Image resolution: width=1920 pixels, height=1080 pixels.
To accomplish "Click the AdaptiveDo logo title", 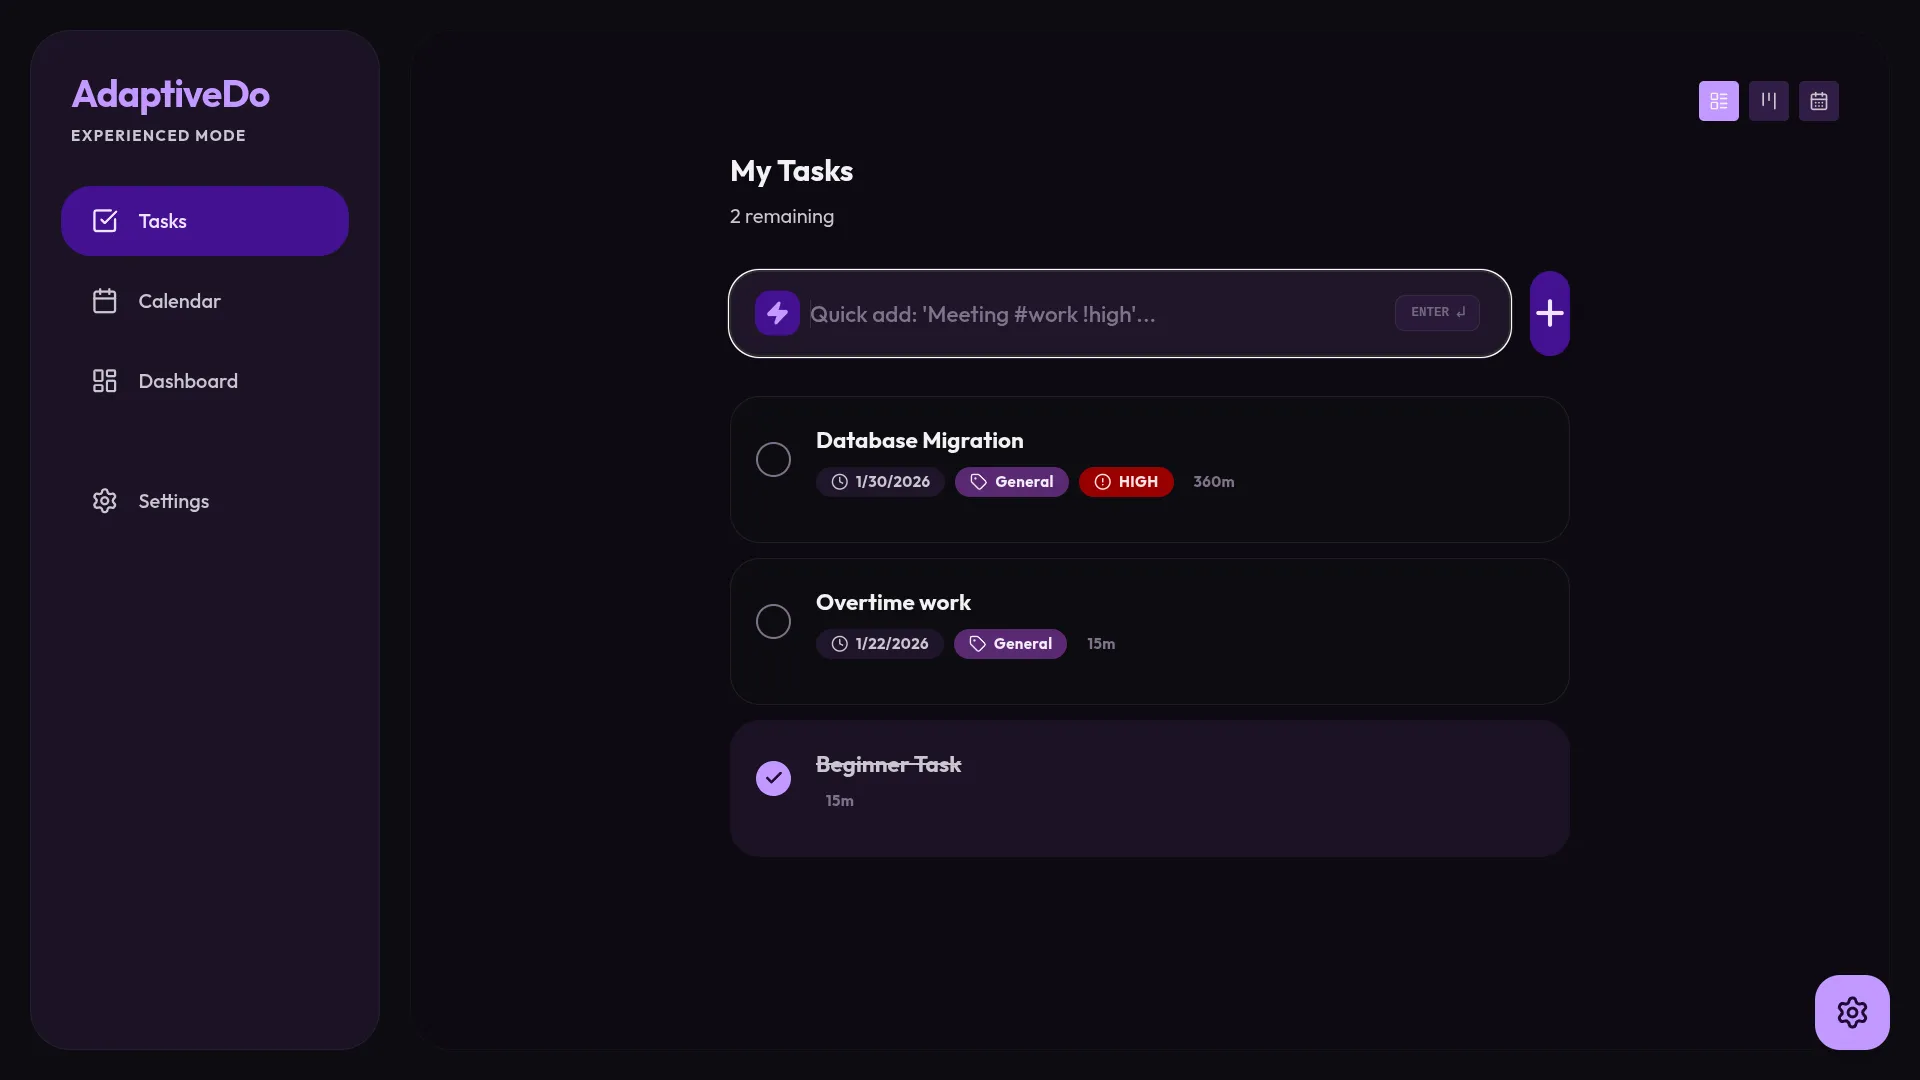I will pyautogui.click(x=170, y=94).
